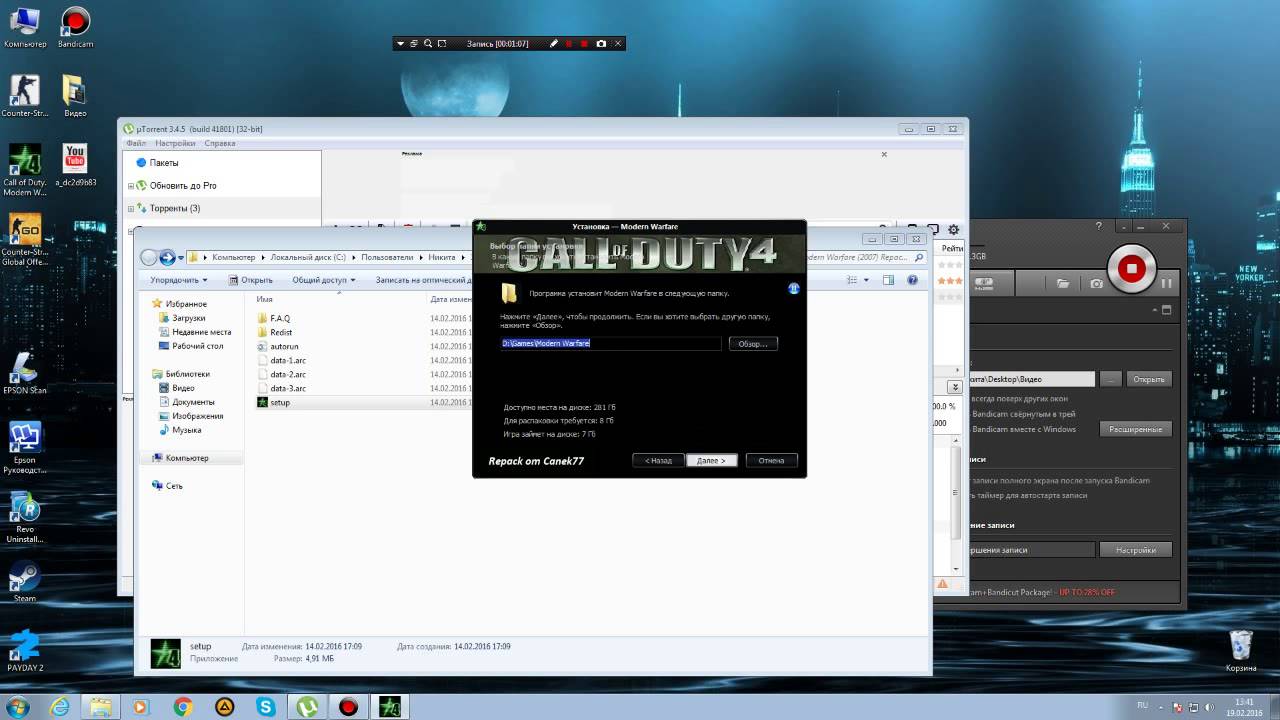Open Steam desktop shortcut
This screenshot has width=1280, height=720.
24,582
